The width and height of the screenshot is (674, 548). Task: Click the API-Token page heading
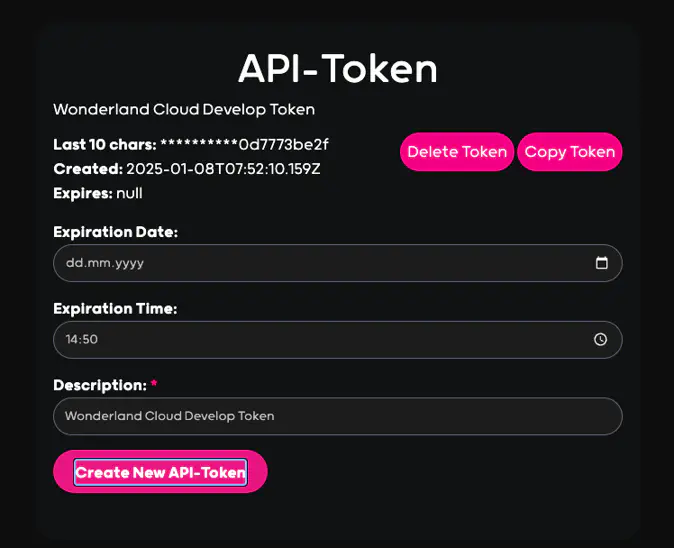tap(337, 69)
